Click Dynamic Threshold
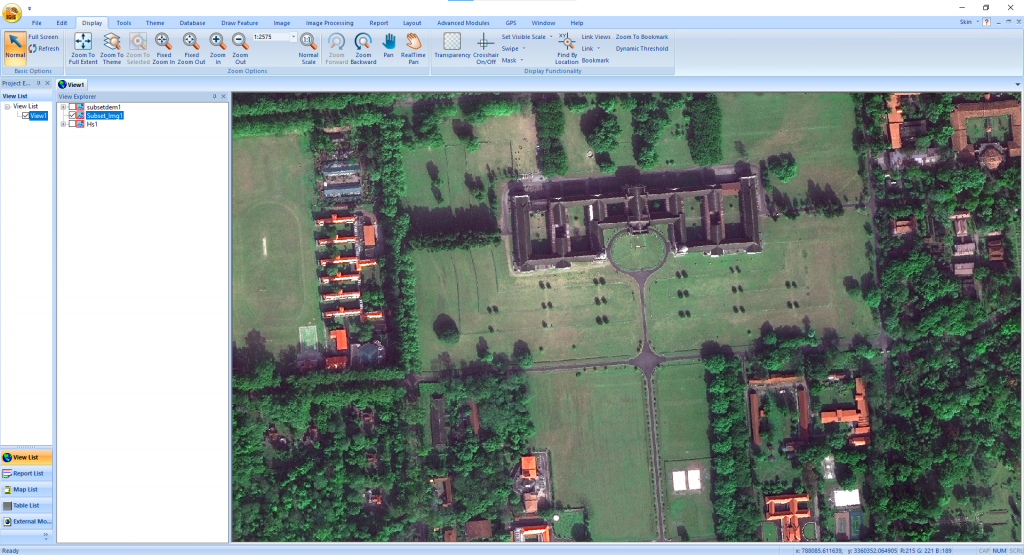This screenshot has height=555, width=1024. point(641,49)
